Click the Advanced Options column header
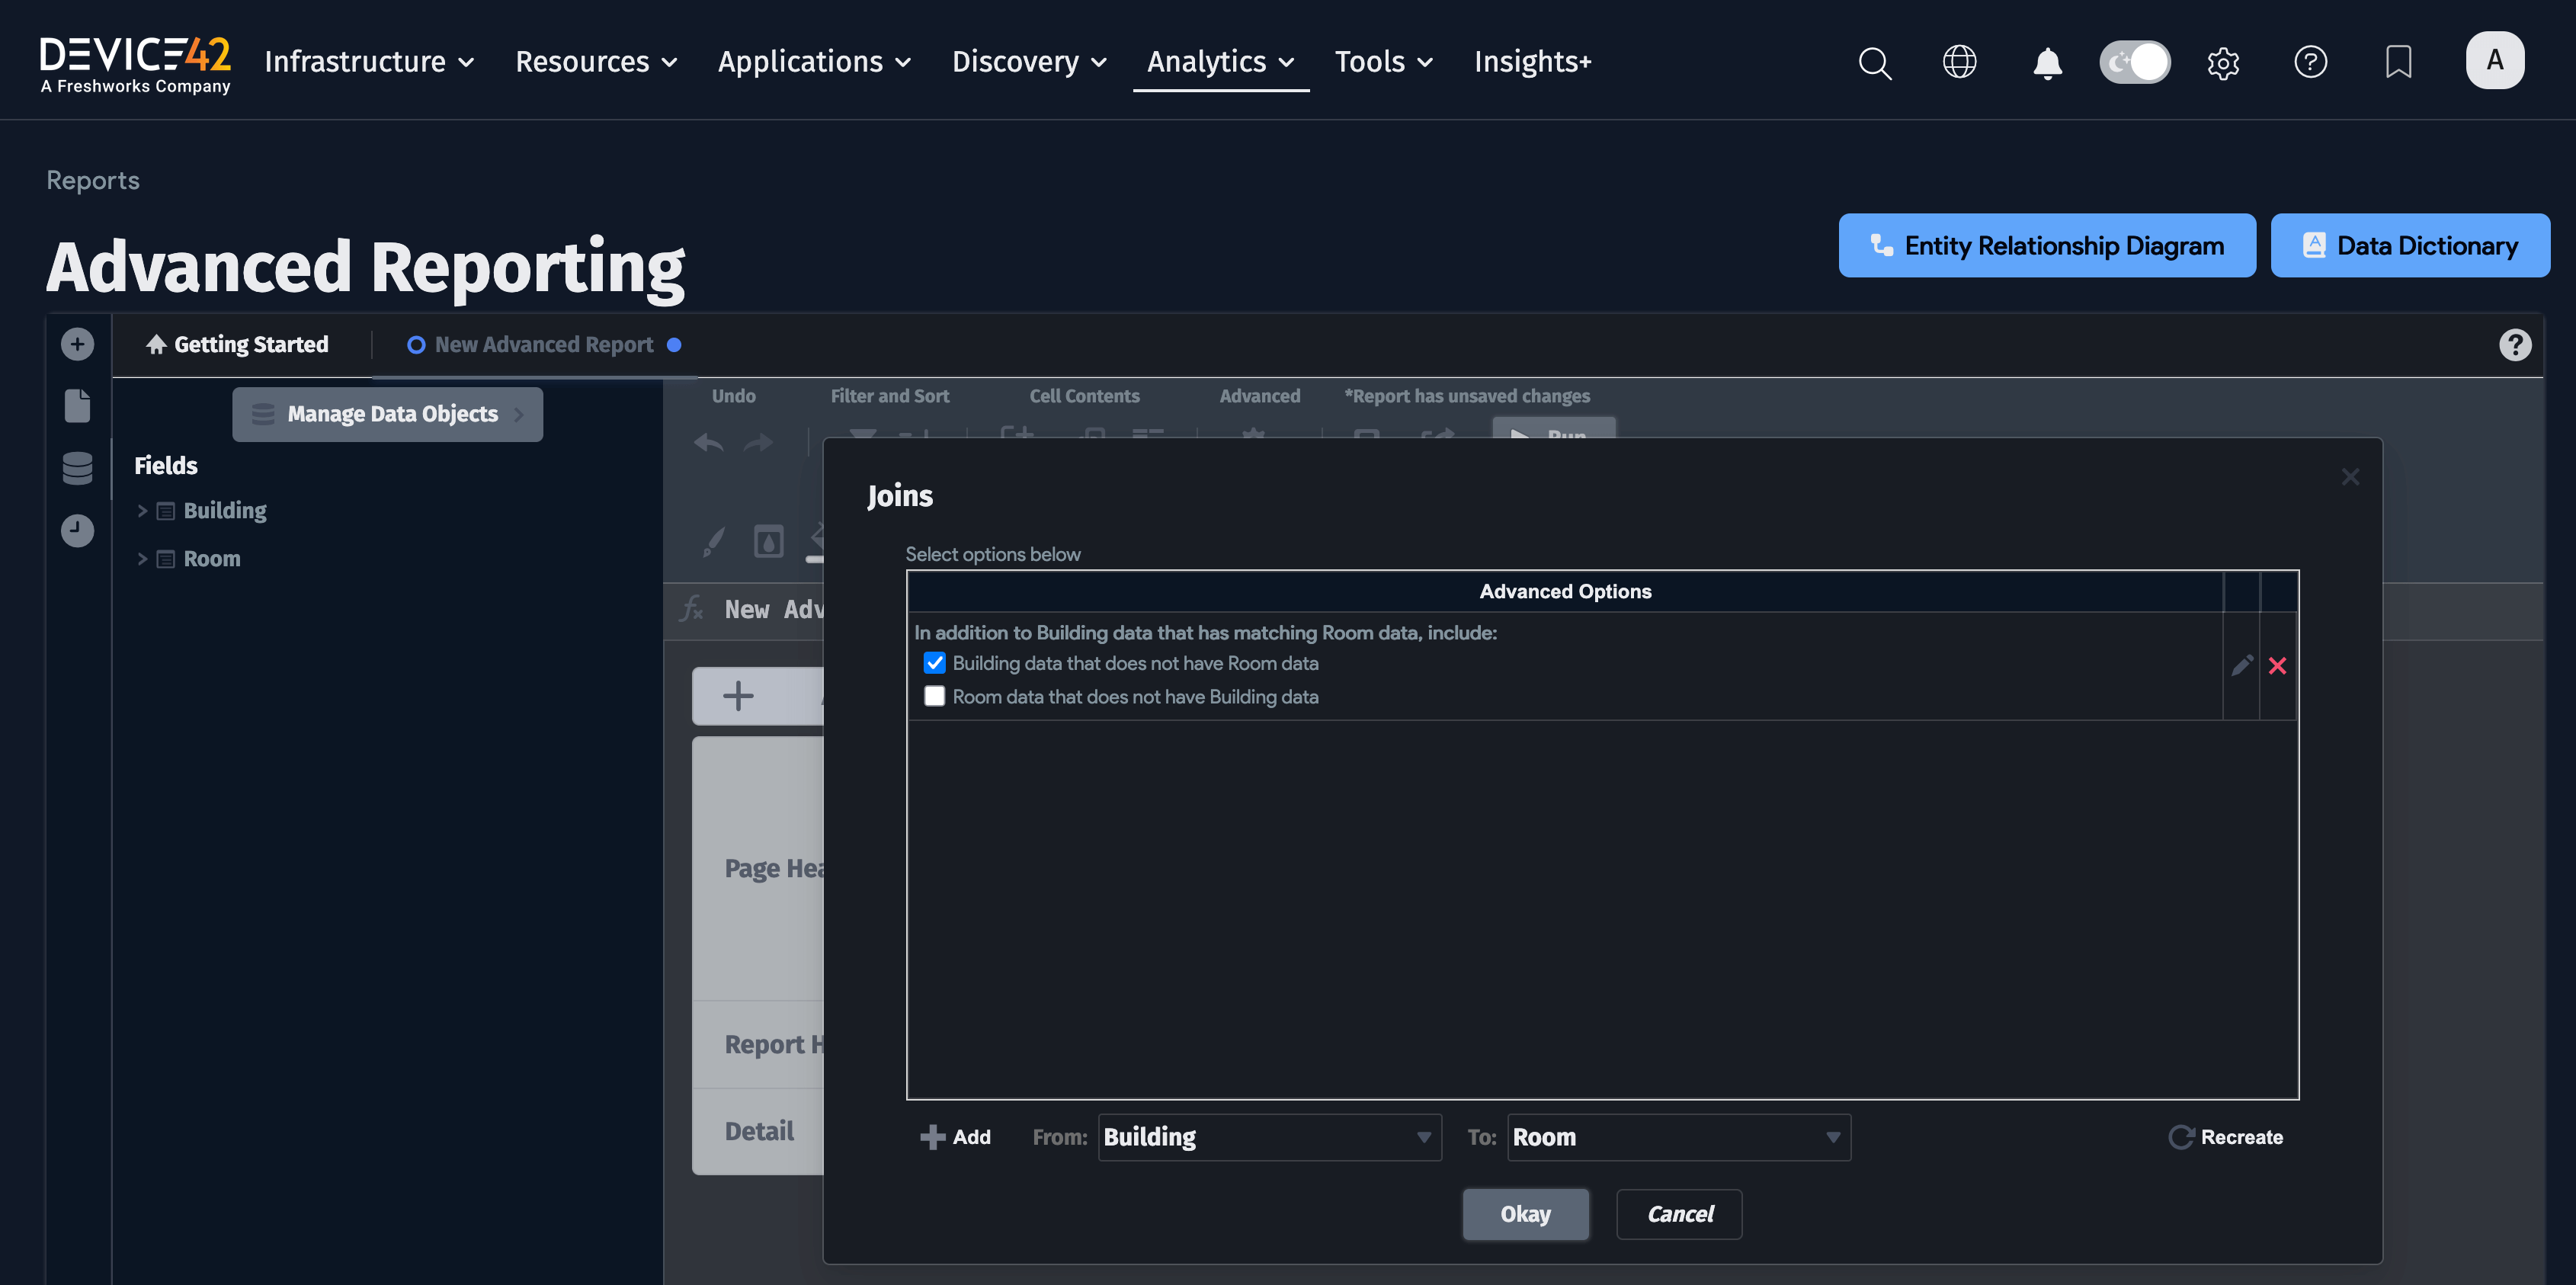The width and height of the screenshot is (2576, 1285). coord(1565,591)
